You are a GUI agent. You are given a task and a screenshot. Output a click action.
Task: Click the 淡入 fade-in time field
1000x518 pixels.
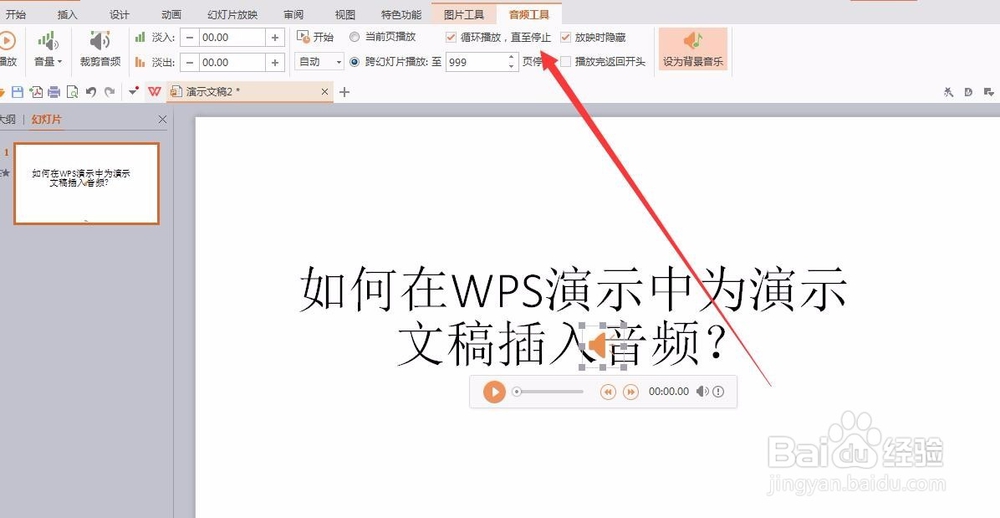tap(232, 38)
